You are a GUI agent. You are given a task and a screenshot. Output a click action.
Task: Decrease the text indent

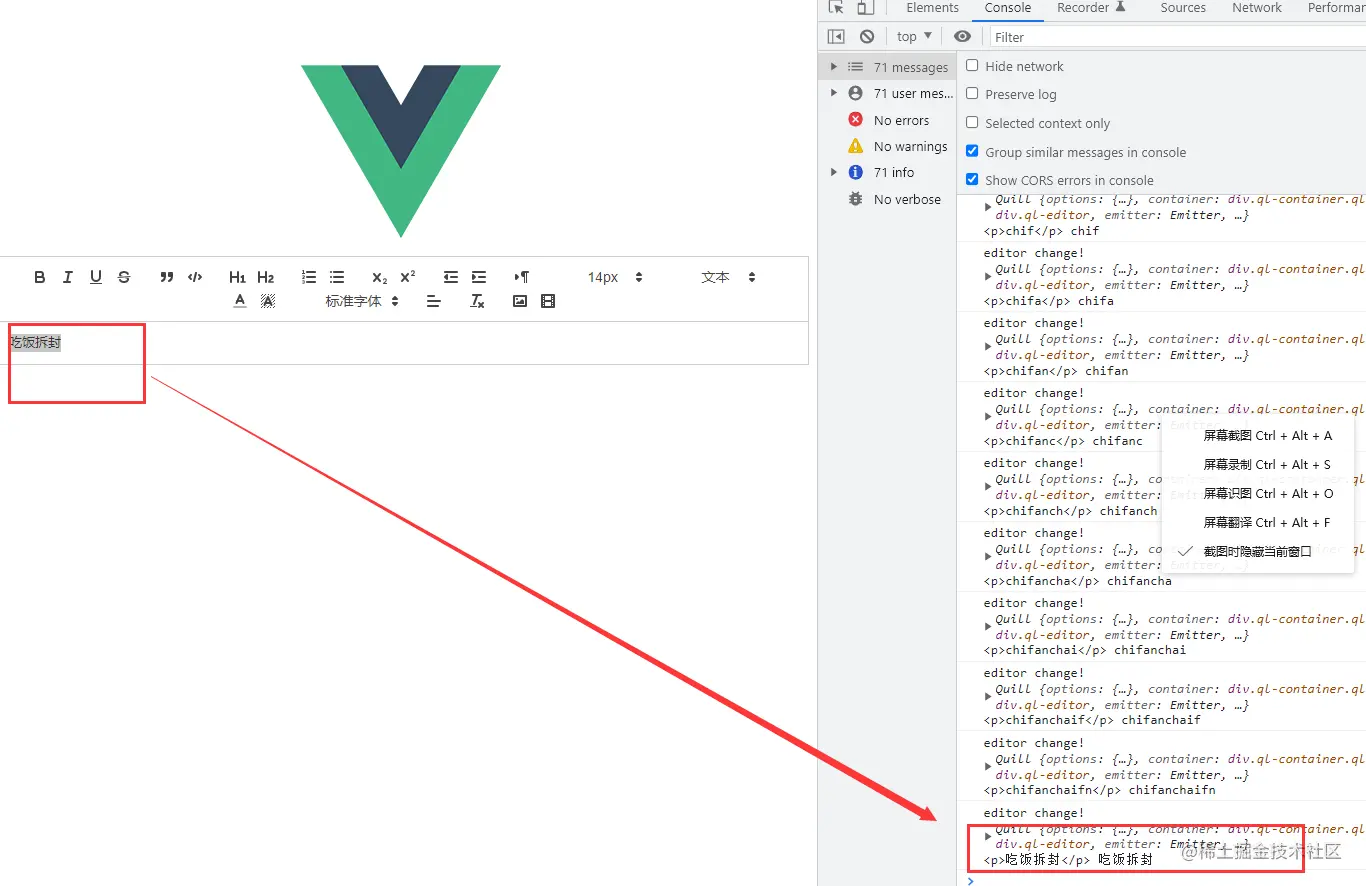[x=451, y=277]
